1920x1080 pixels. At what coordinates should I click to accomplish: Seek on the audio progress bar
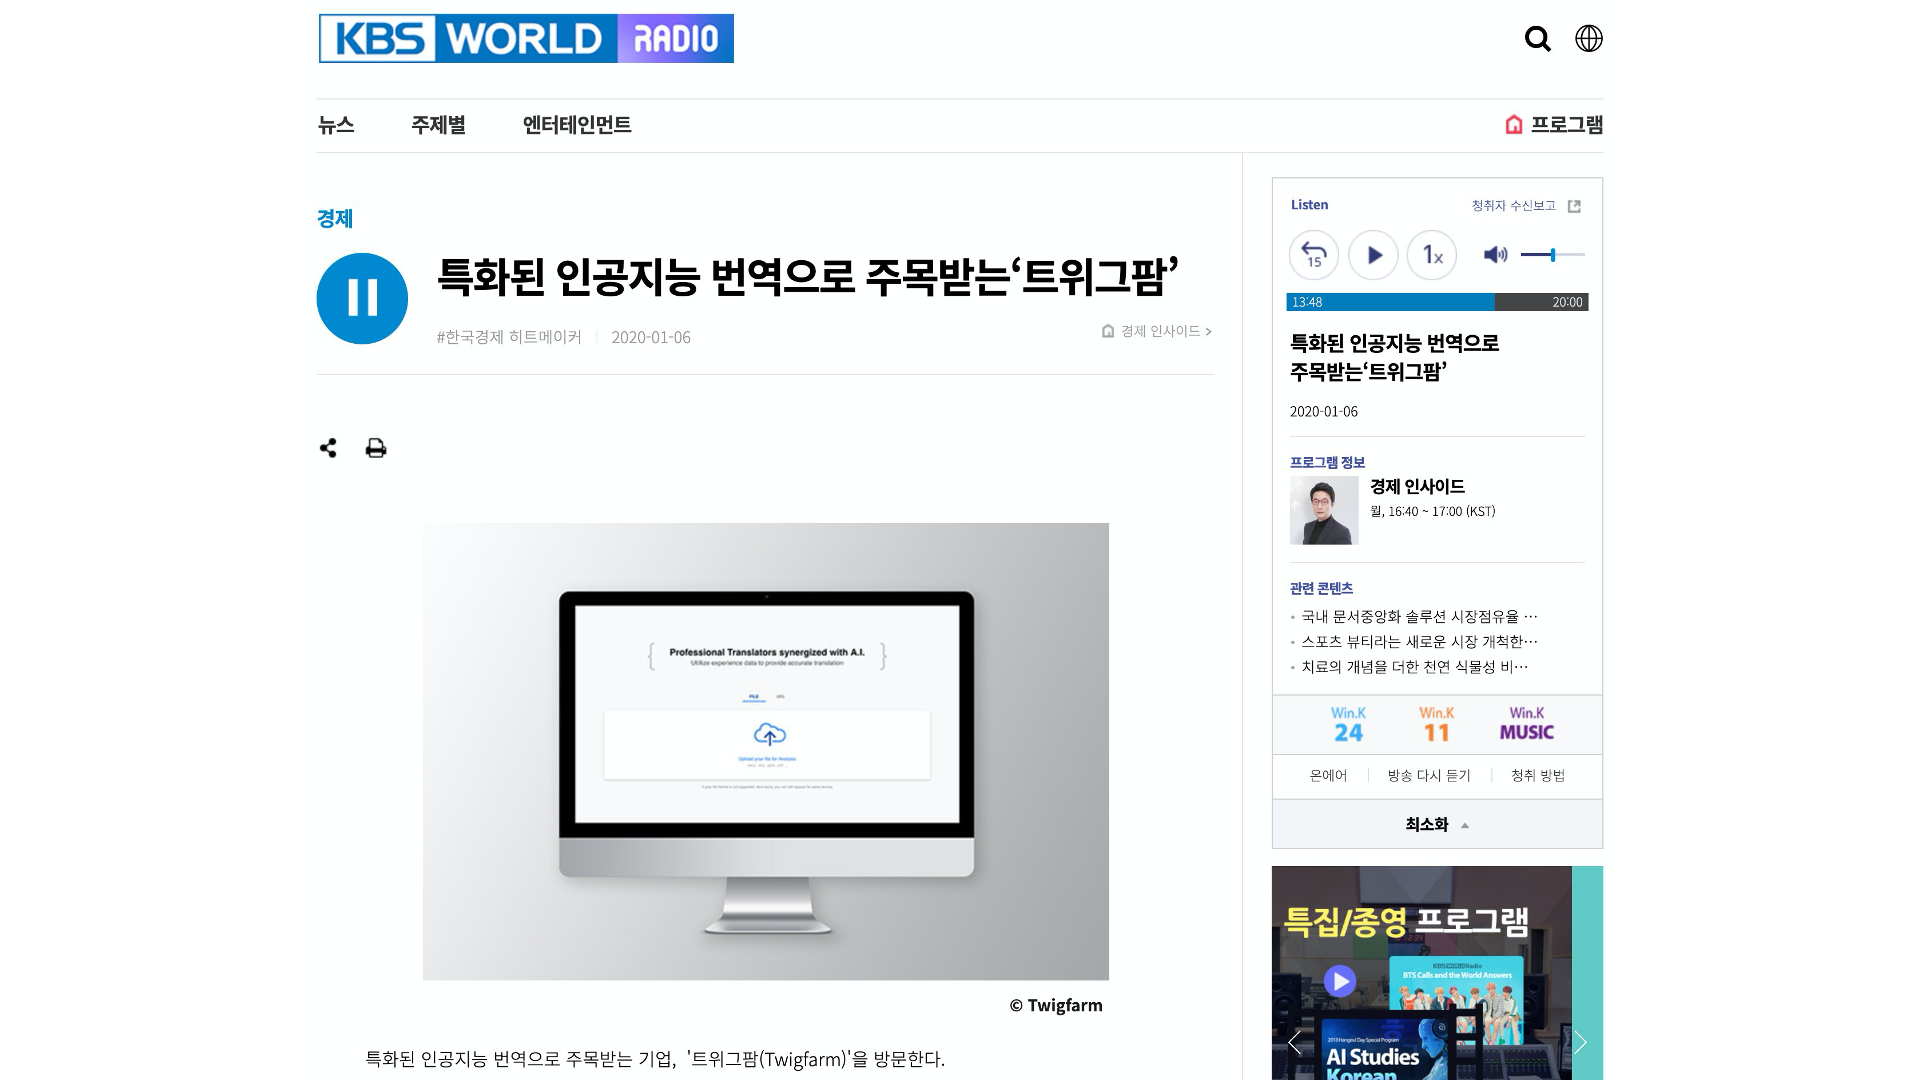point(1437,302)
